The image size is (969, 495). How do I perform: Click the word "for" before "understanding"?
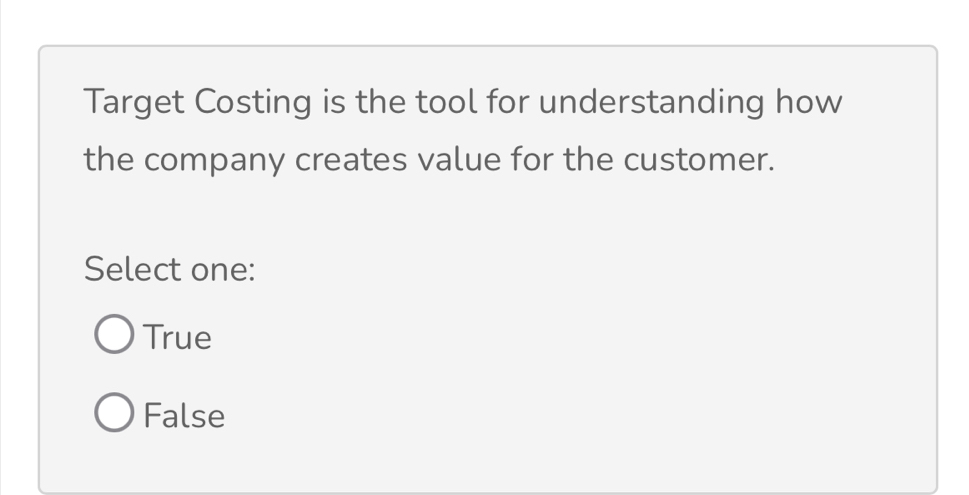coord(506,103)
